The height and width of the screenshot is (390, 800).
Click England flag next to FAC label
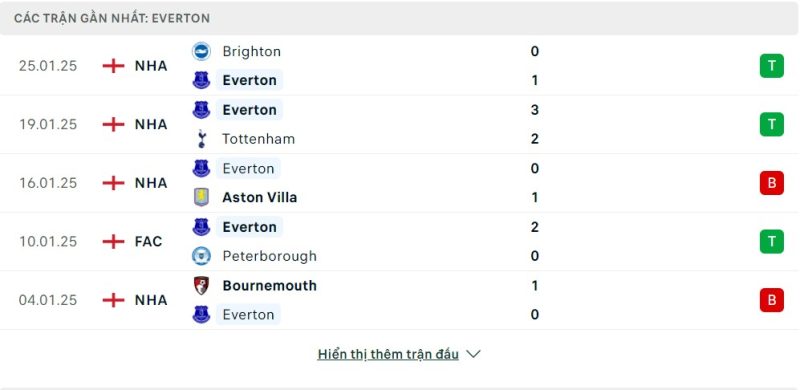tap(113, 241)
